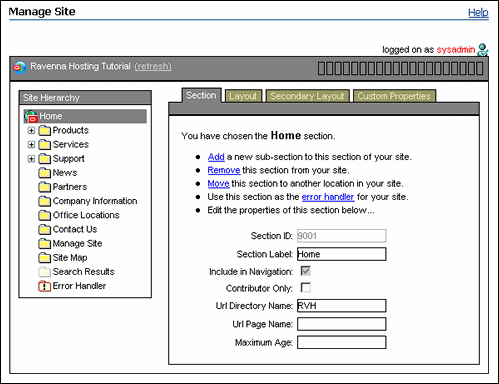
Task: Click the Move section link
Action: tap(218, 183)
